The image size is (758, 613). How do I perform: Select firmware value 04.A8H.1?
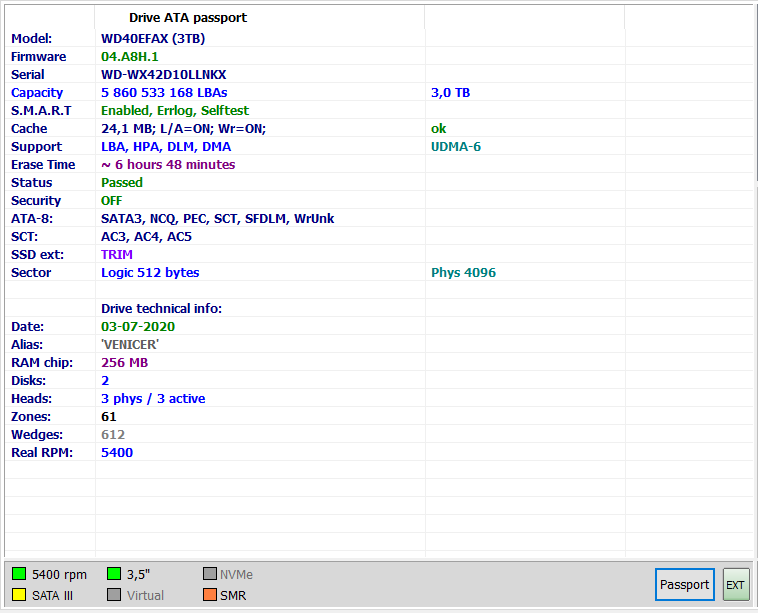130,57
